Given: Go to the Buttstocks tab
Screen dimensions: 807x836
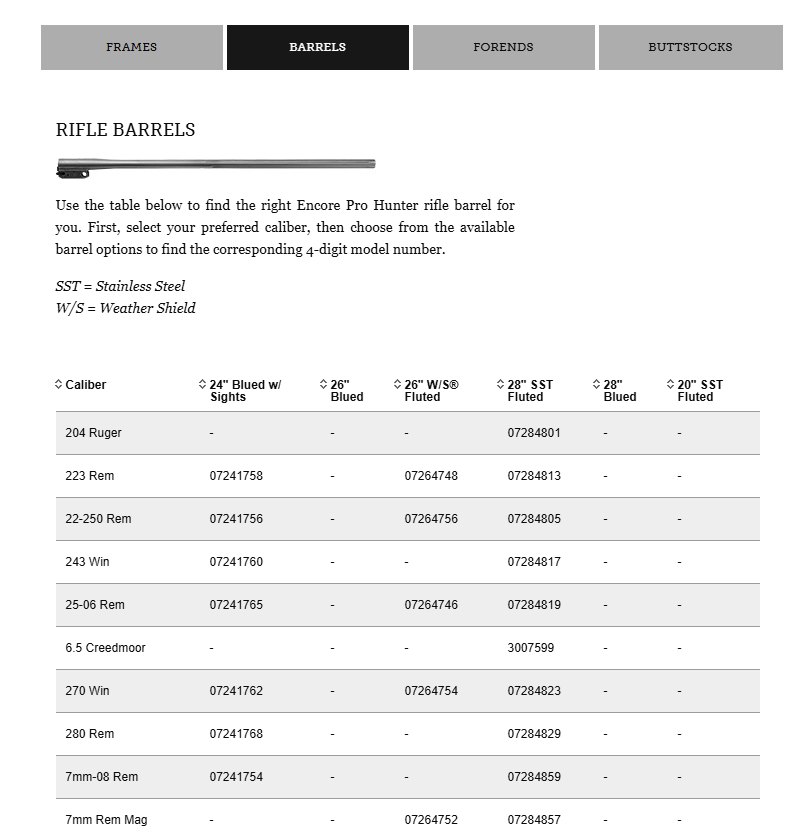Looking at the screenshot, I should (690, 47).
